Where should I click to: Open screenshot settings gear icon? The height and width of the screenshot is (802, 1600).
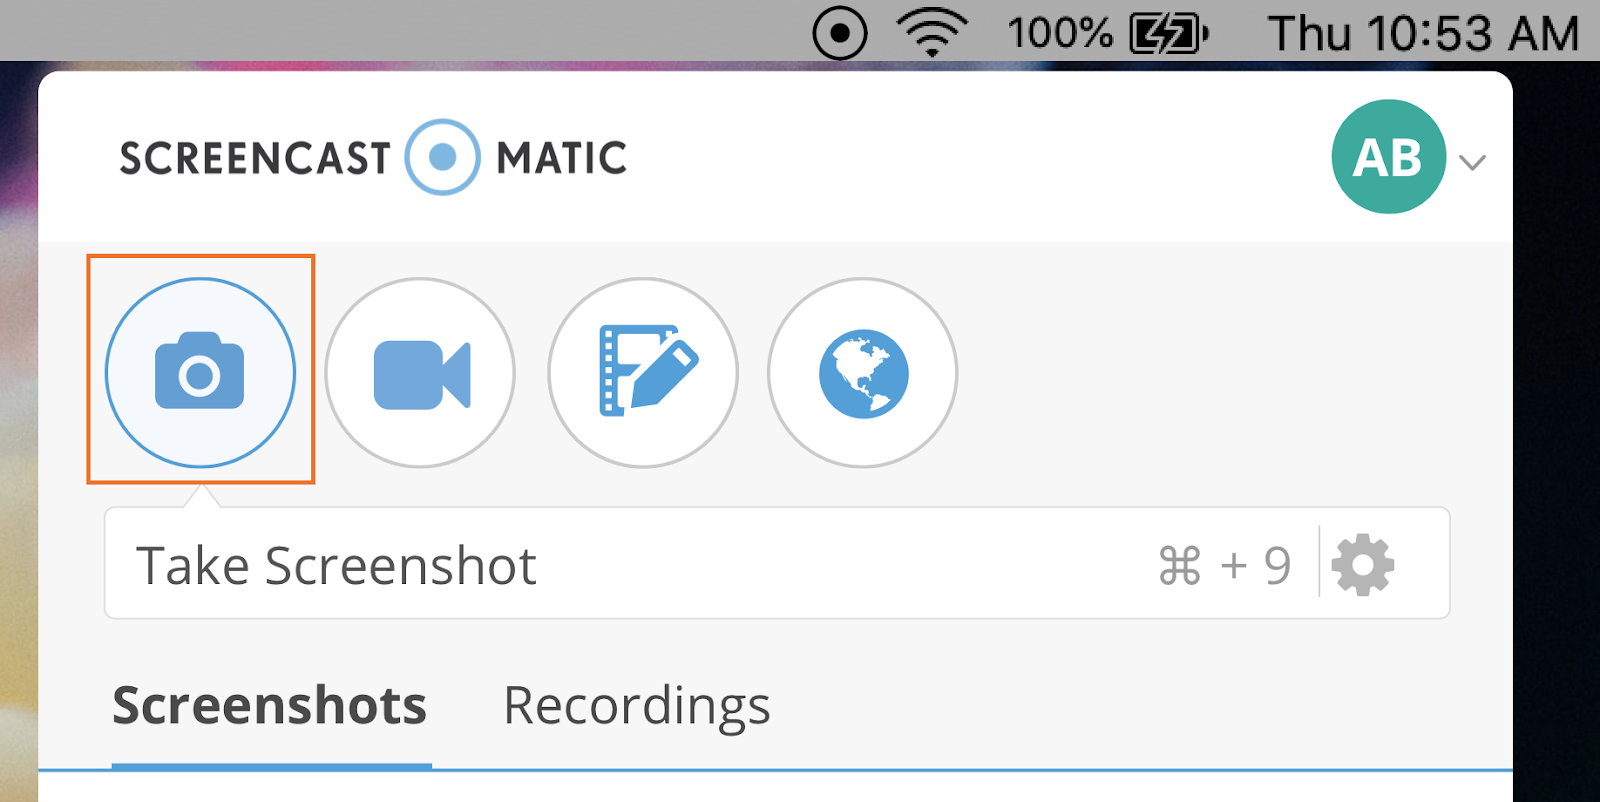click(1363, 565)
